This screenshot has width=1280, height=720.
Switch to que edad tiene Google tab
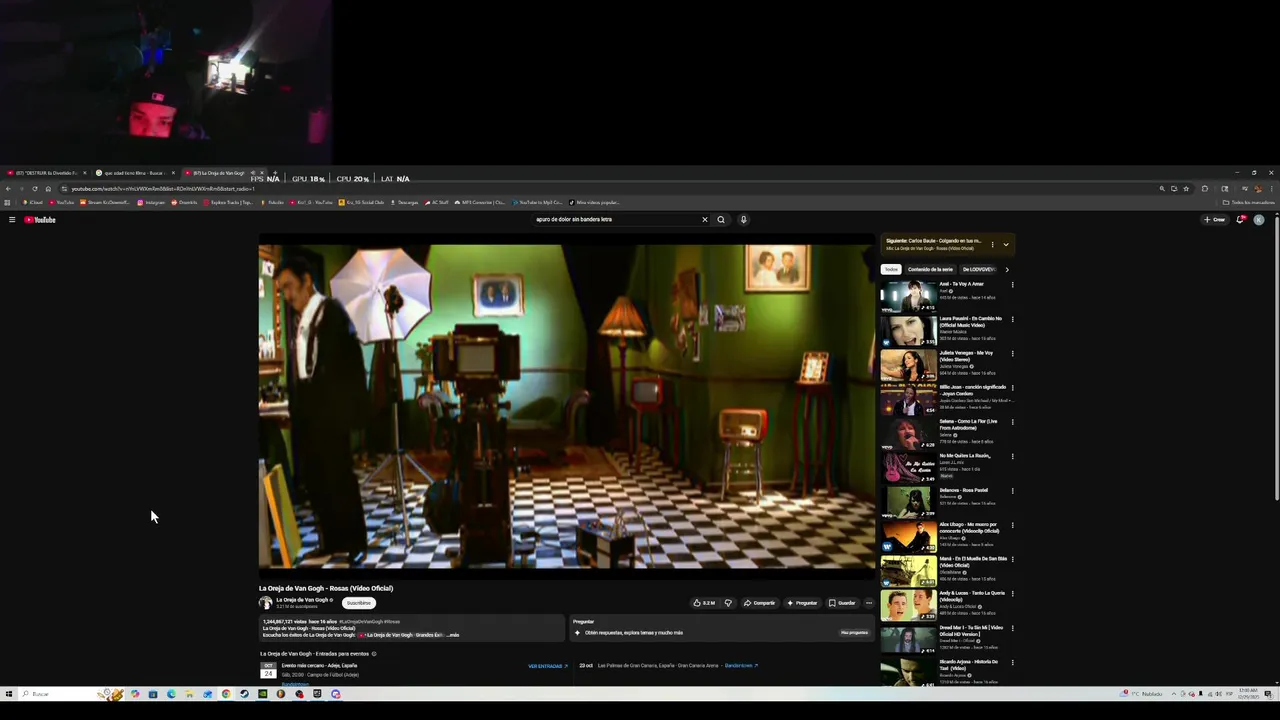[x=135, y=173]
